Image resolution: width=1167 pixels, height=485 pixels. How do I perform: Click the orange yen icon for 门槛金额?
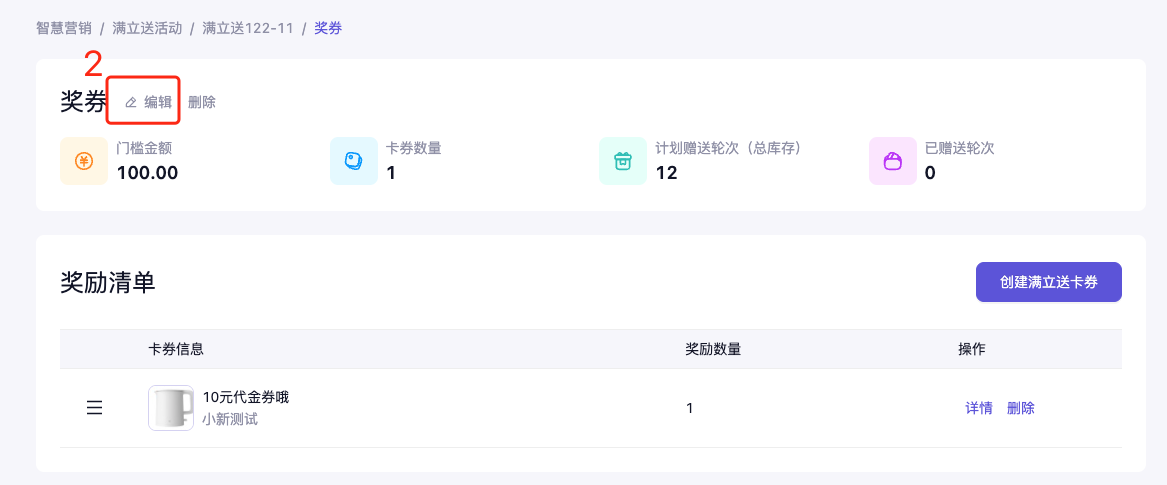[x=84, y=161]
